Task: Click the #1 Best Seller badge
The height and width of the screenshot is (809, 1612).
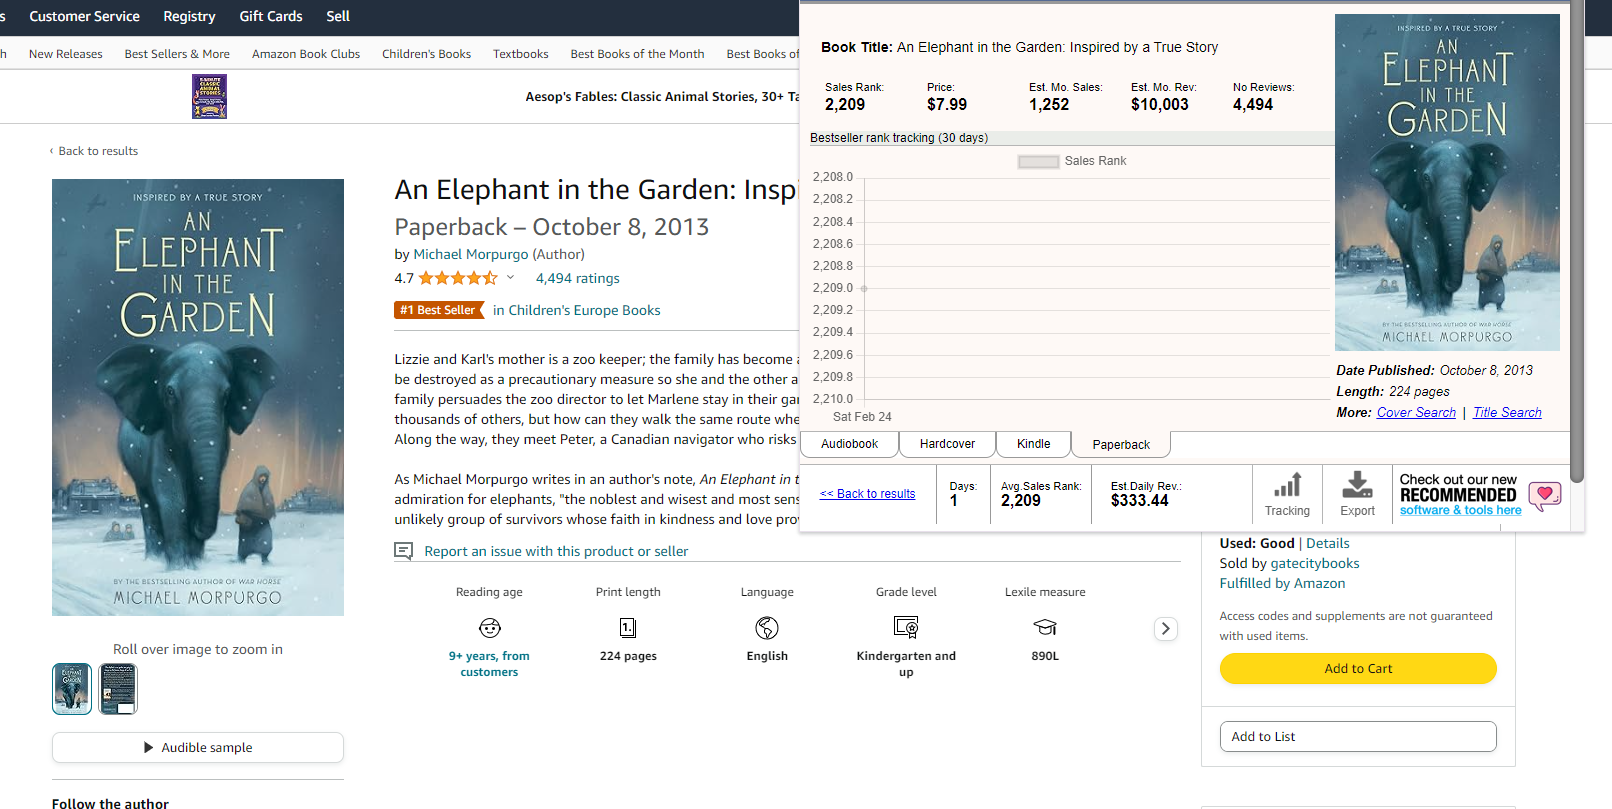Action: [438, 310]
